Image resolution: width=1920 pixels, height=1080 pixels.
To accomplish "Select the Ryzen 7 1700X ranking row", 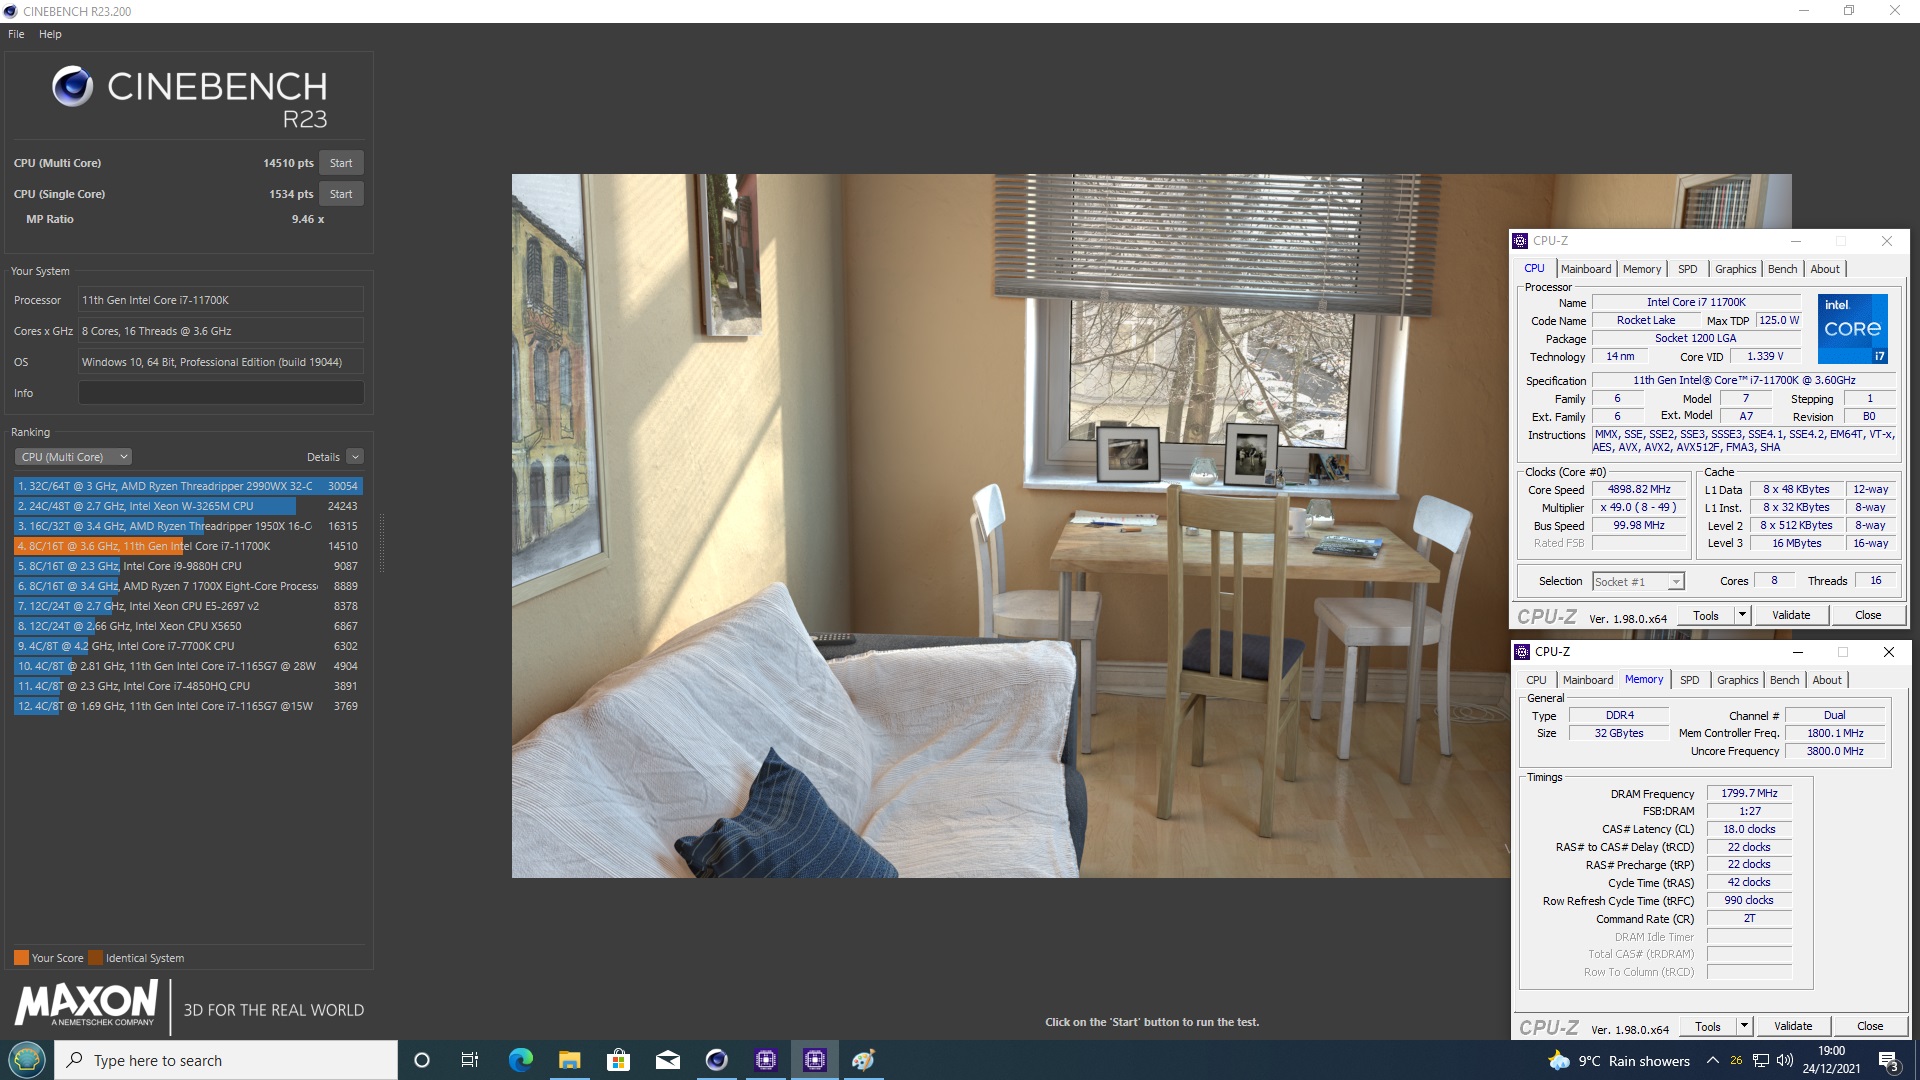I will pos(188,586).
